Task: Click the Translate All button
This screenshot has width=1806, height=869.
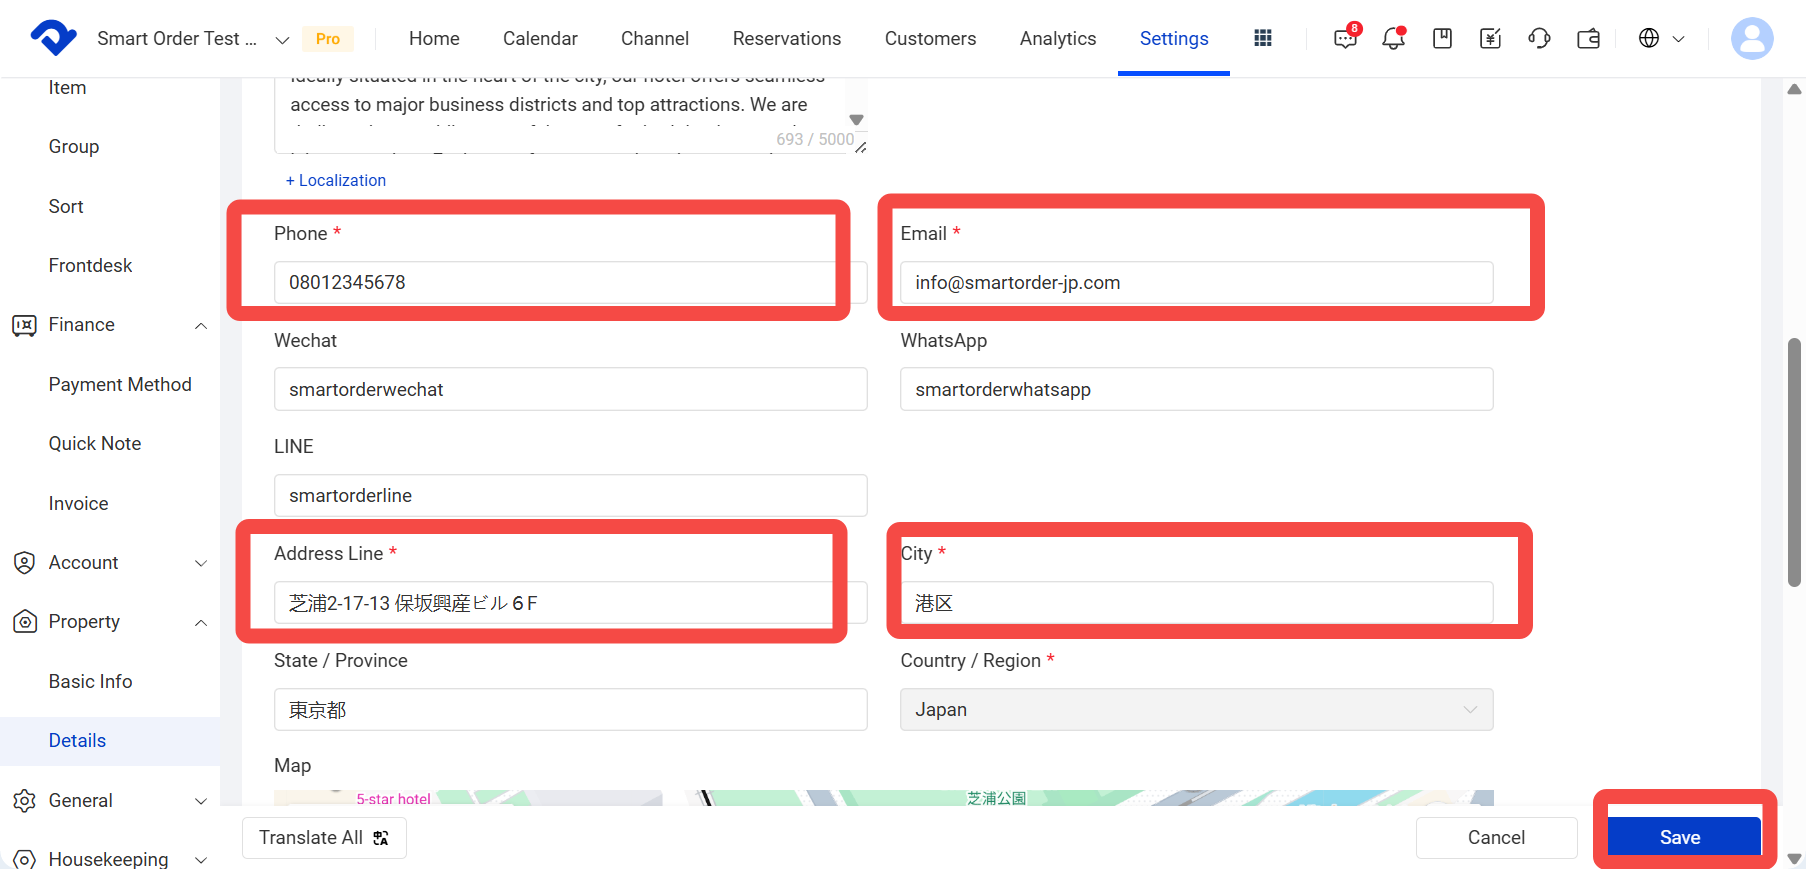Action: coord(324,837)
